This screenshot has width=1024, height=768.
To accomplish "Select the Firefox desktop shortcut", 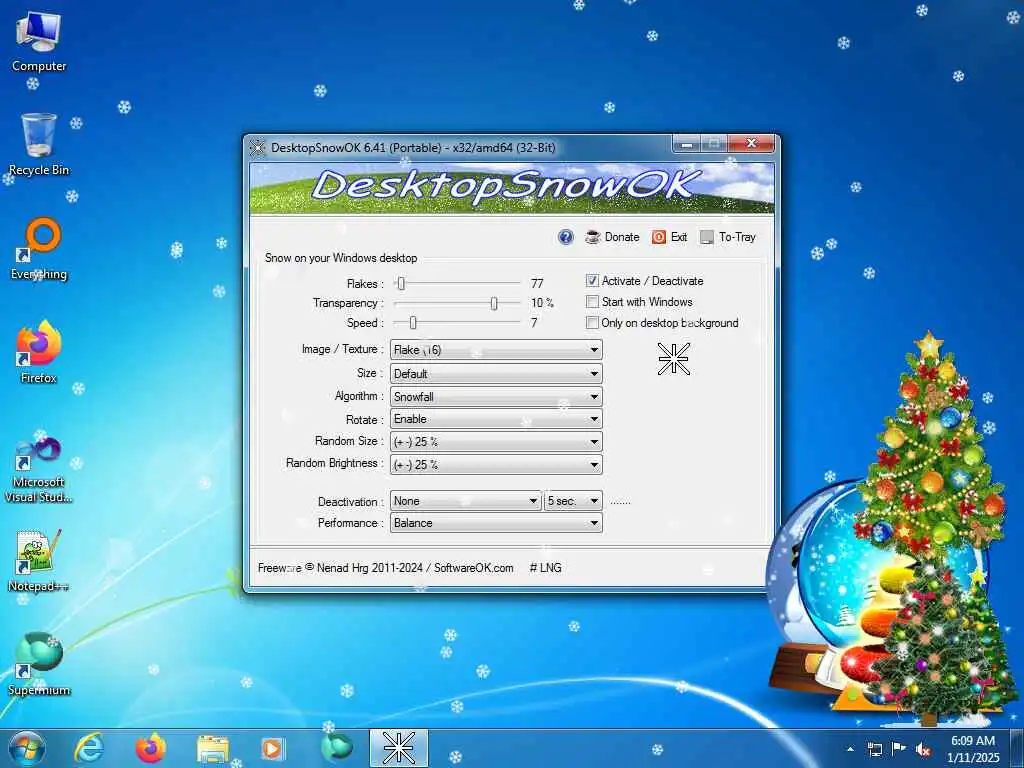I will tap(39, 352).
